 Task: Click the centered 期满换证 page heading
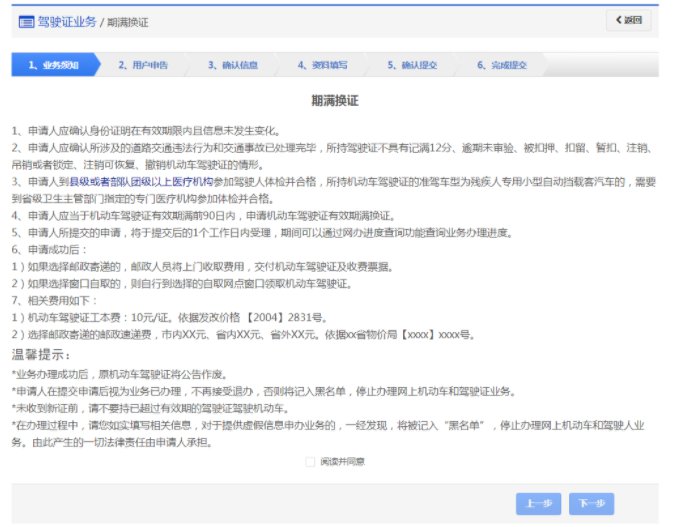point(335,101)
